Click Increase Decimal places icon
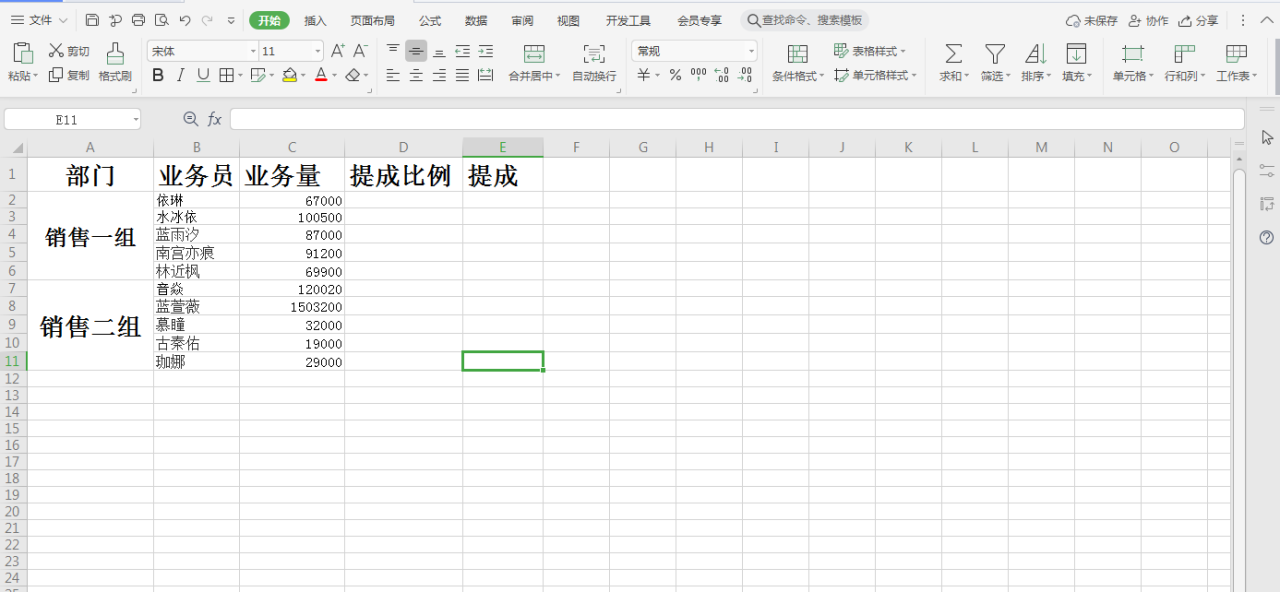 721,75
